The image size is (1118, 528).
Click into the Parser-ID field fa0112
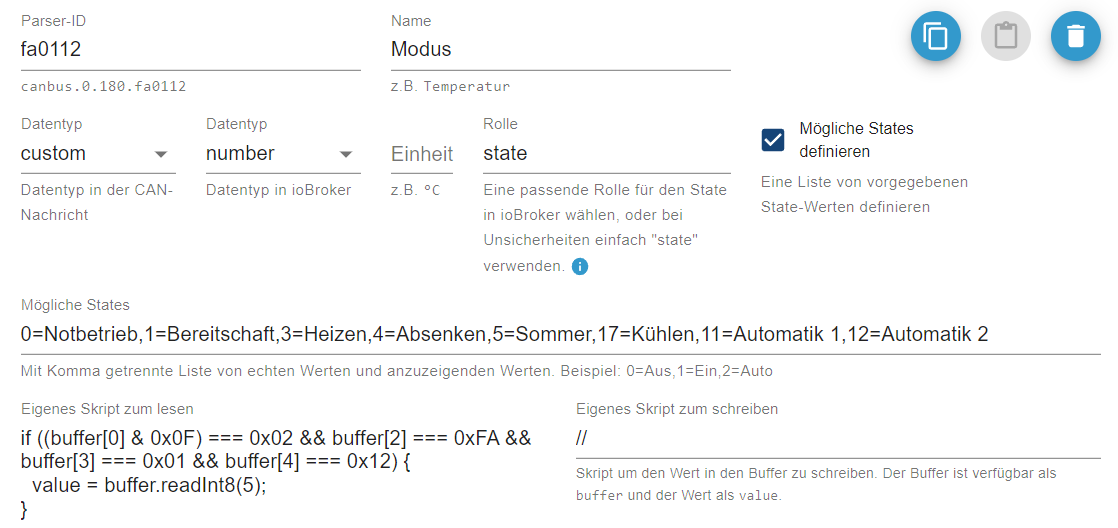click(x=190, y=49)
